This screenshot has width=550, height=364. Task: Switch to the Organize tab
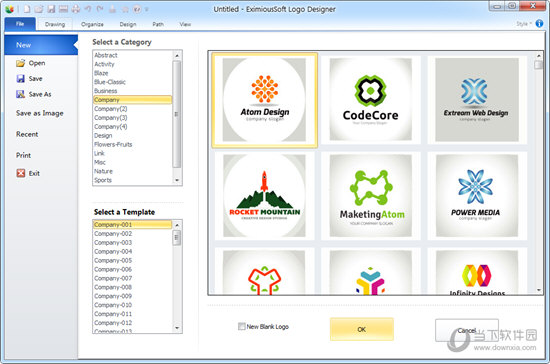click(x=92, y=24)
